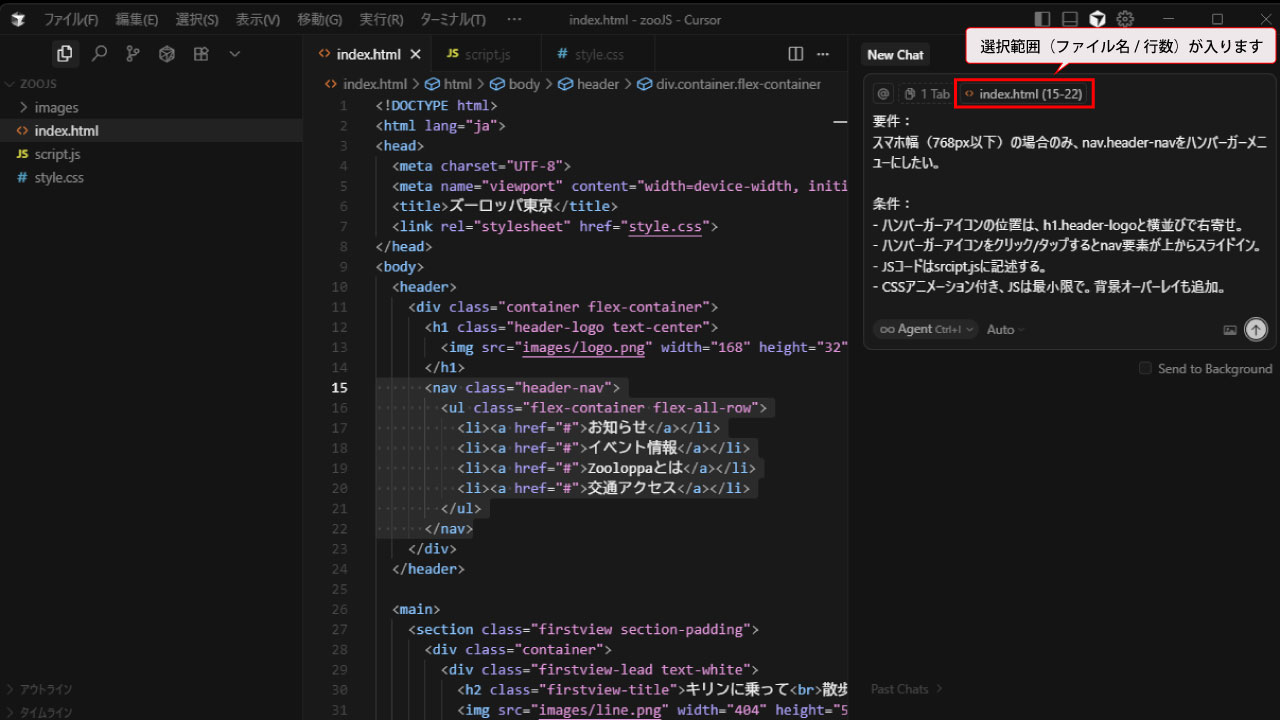Screen dimensions: 1280x720
Task: Show more menu bar items ellipsis
Action: (x=514, y=19)
